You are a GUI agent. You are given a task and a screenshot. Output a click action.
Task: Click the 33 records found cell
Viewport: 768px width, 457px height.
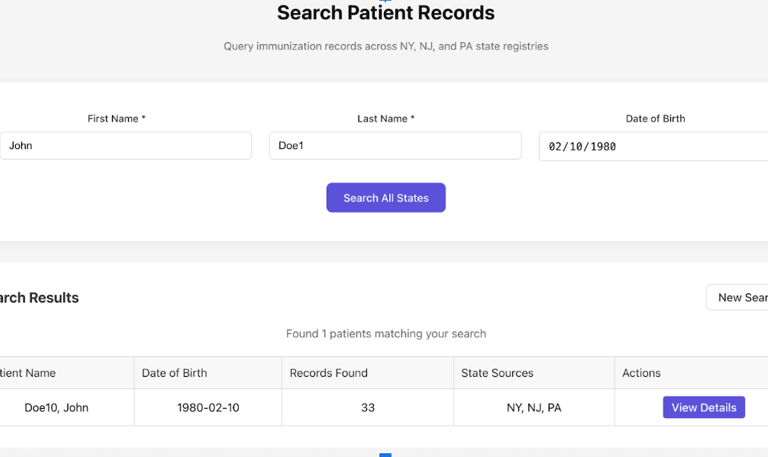367,408
